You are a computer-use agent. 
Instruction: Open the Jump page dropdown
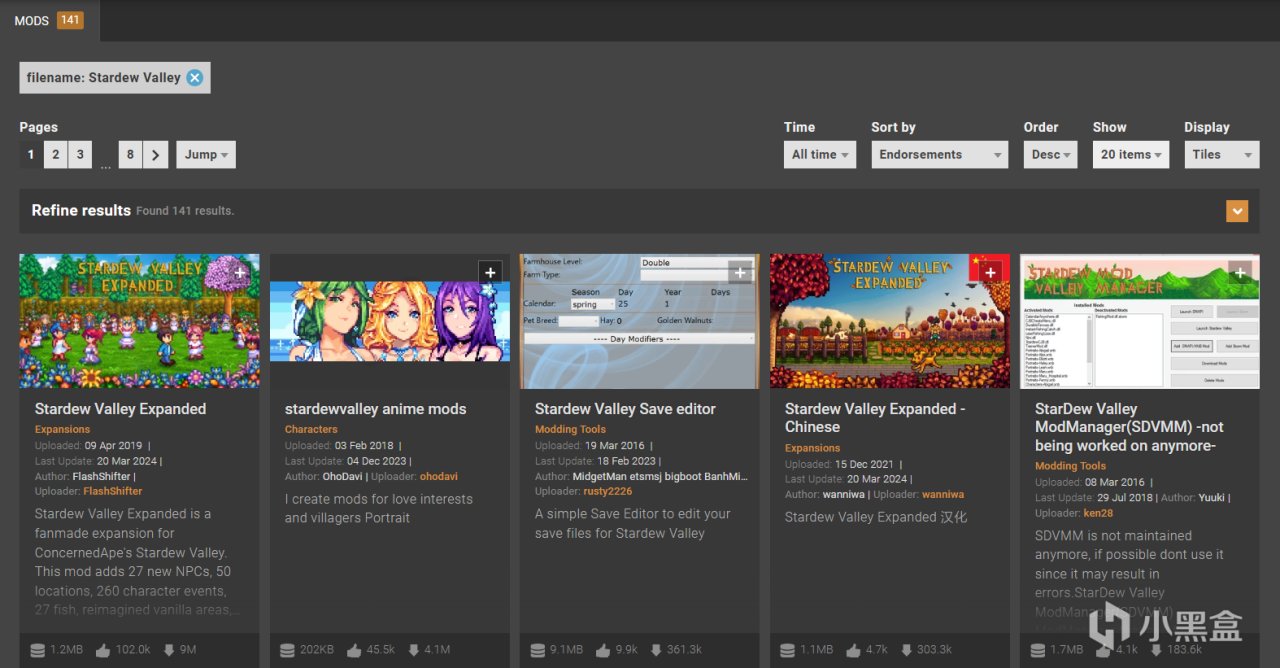pos(206,154)
